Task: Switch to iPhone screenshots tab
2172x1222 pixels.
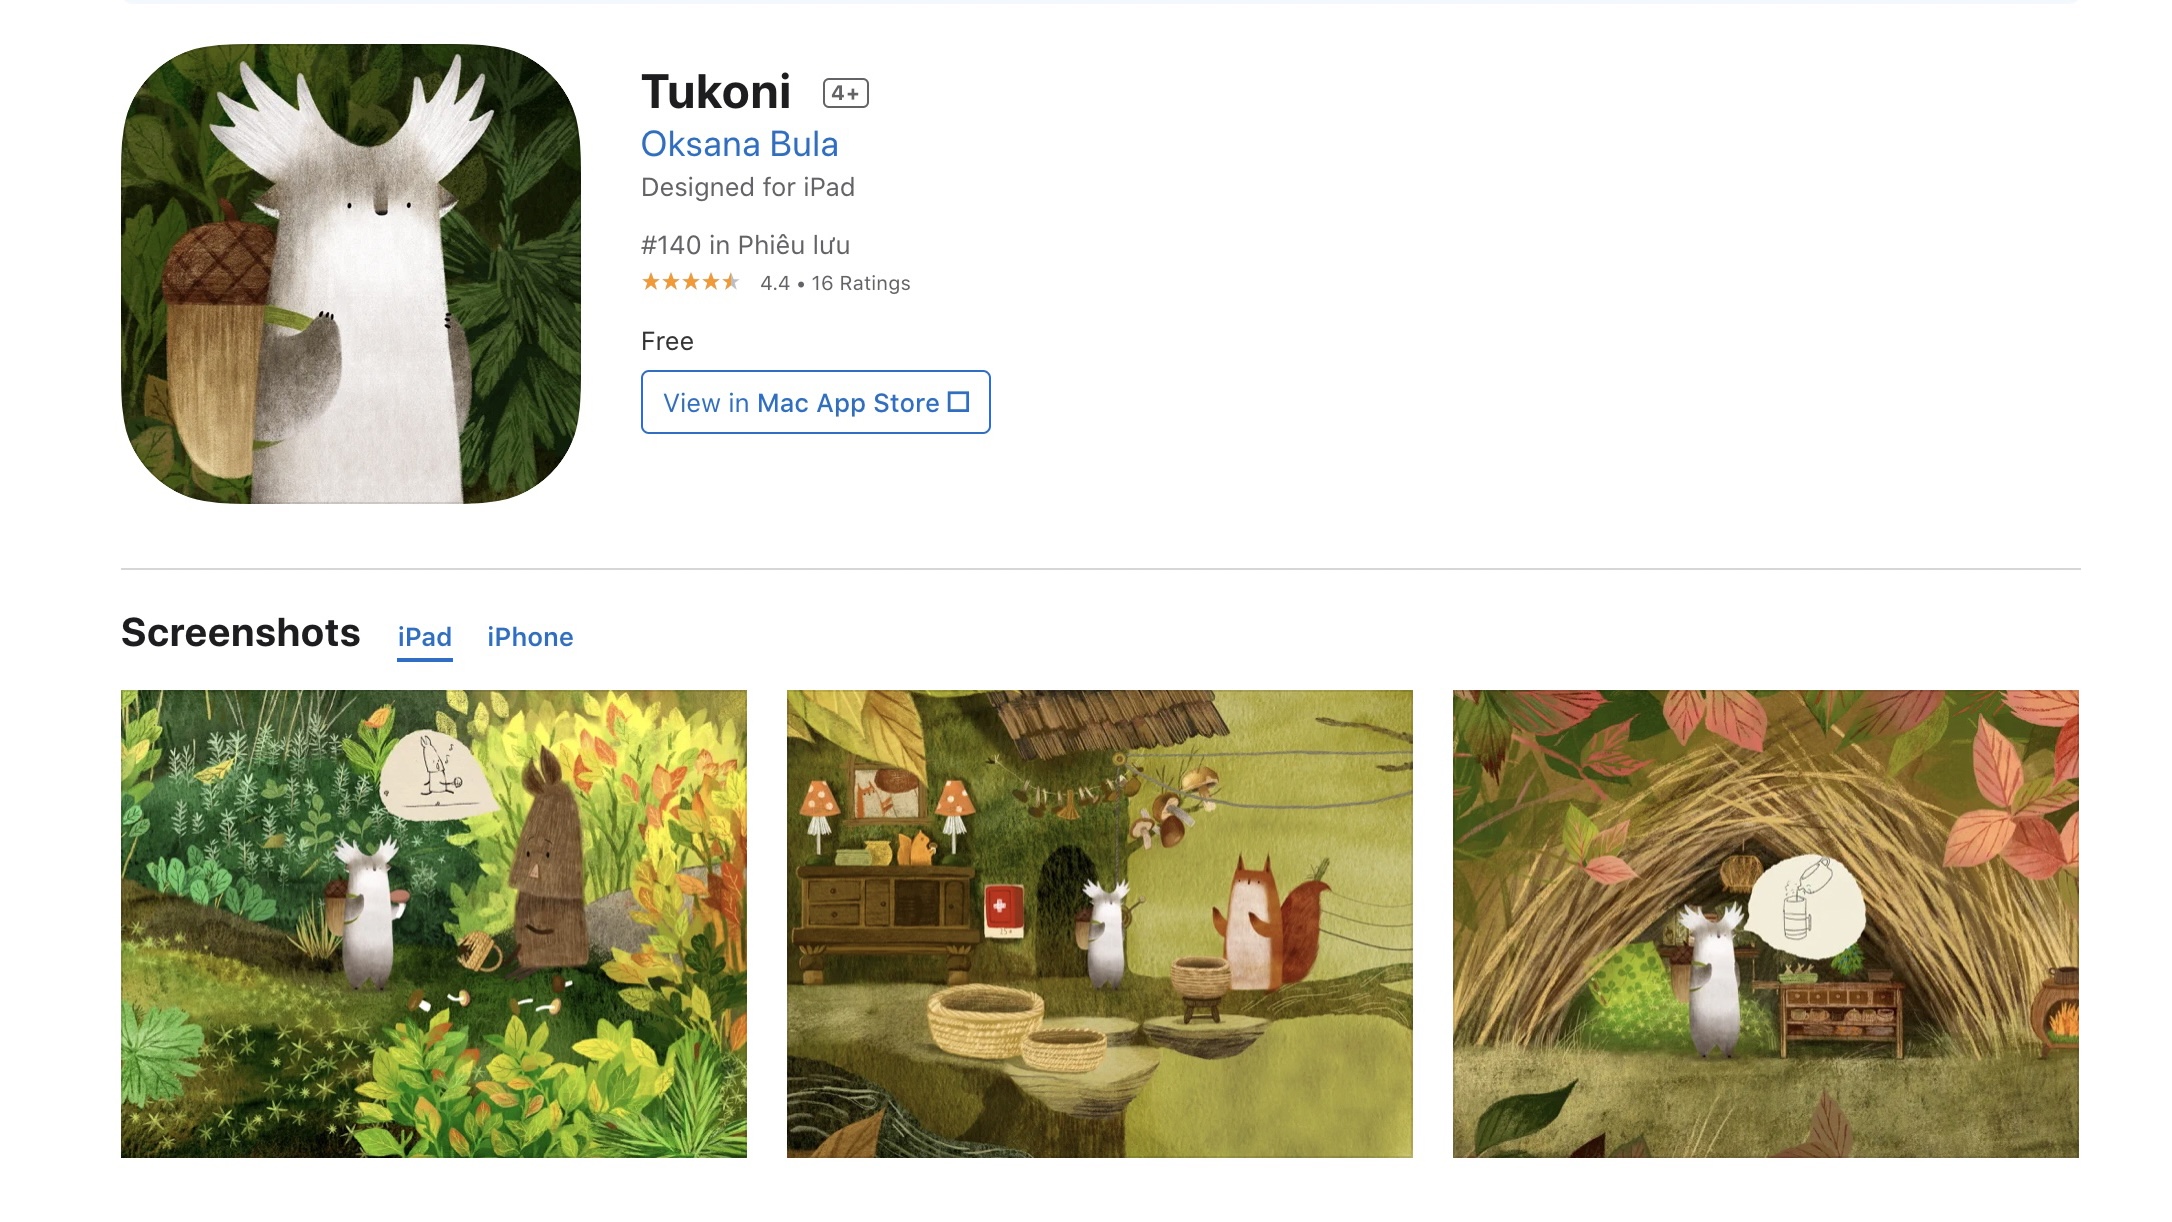Action: click(530, 637)
